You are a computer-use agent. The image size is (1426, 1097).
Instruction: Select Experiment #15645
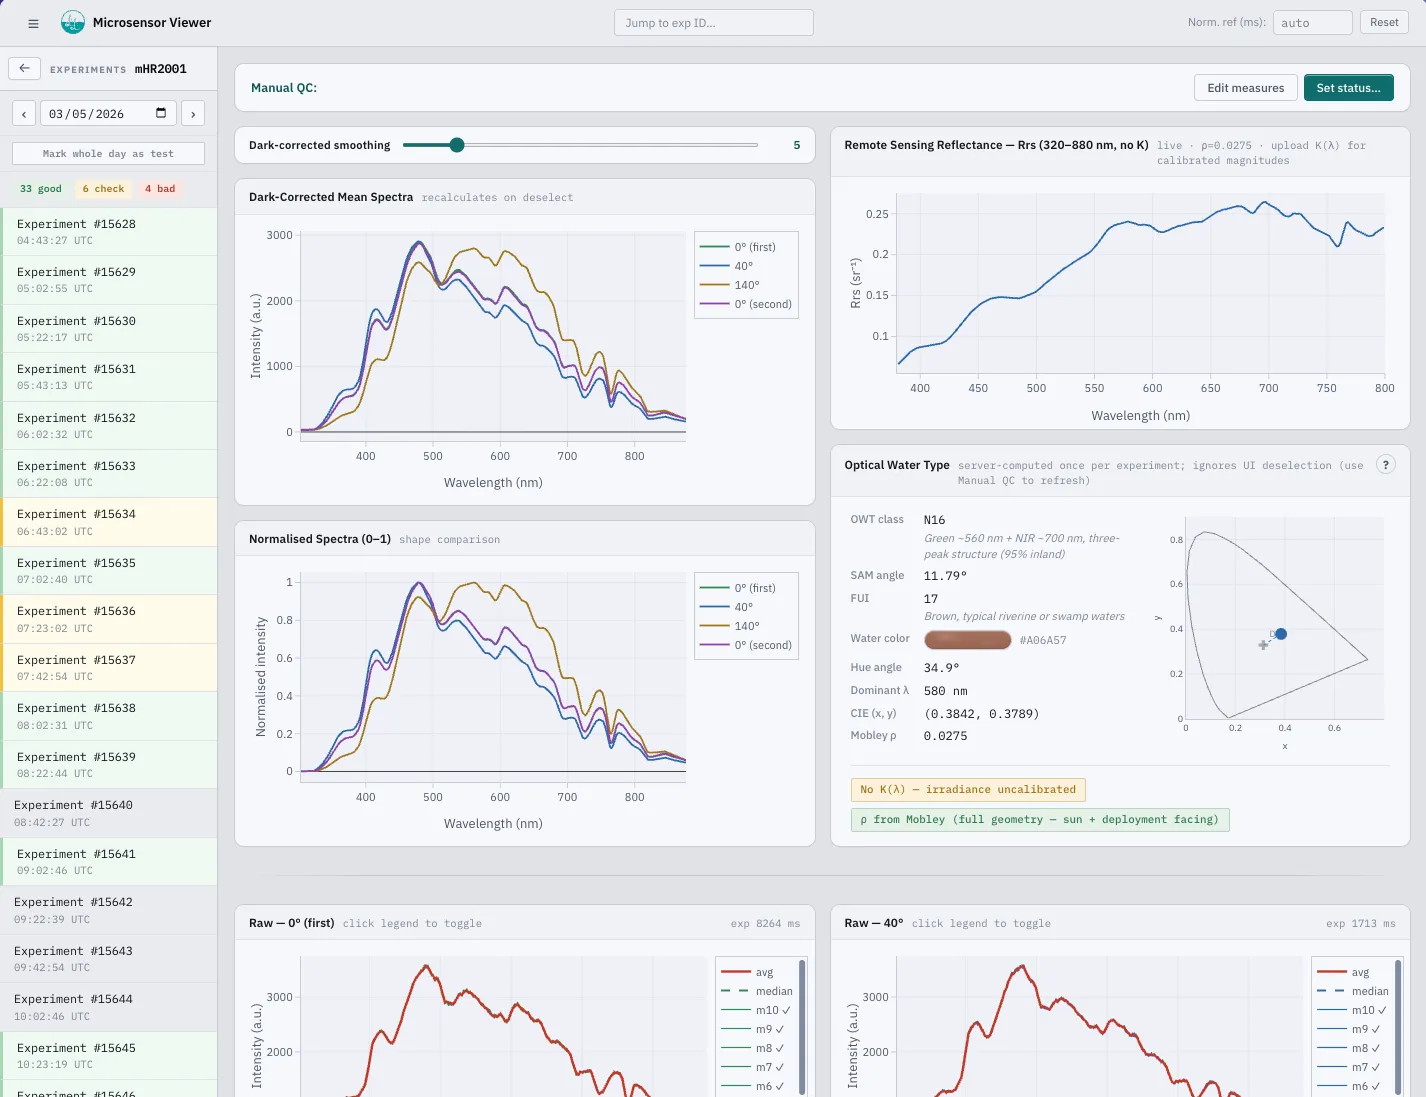coord(109,1056)
